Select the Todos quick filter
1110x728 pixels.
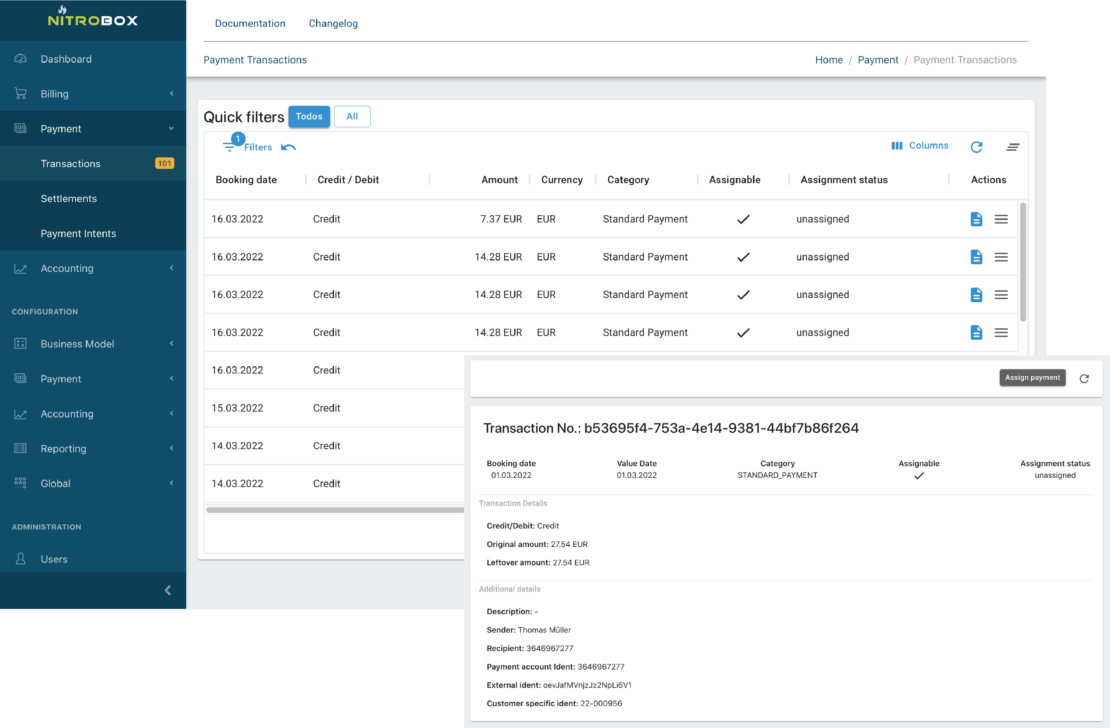pyautogui.click(x=309, y=116)
